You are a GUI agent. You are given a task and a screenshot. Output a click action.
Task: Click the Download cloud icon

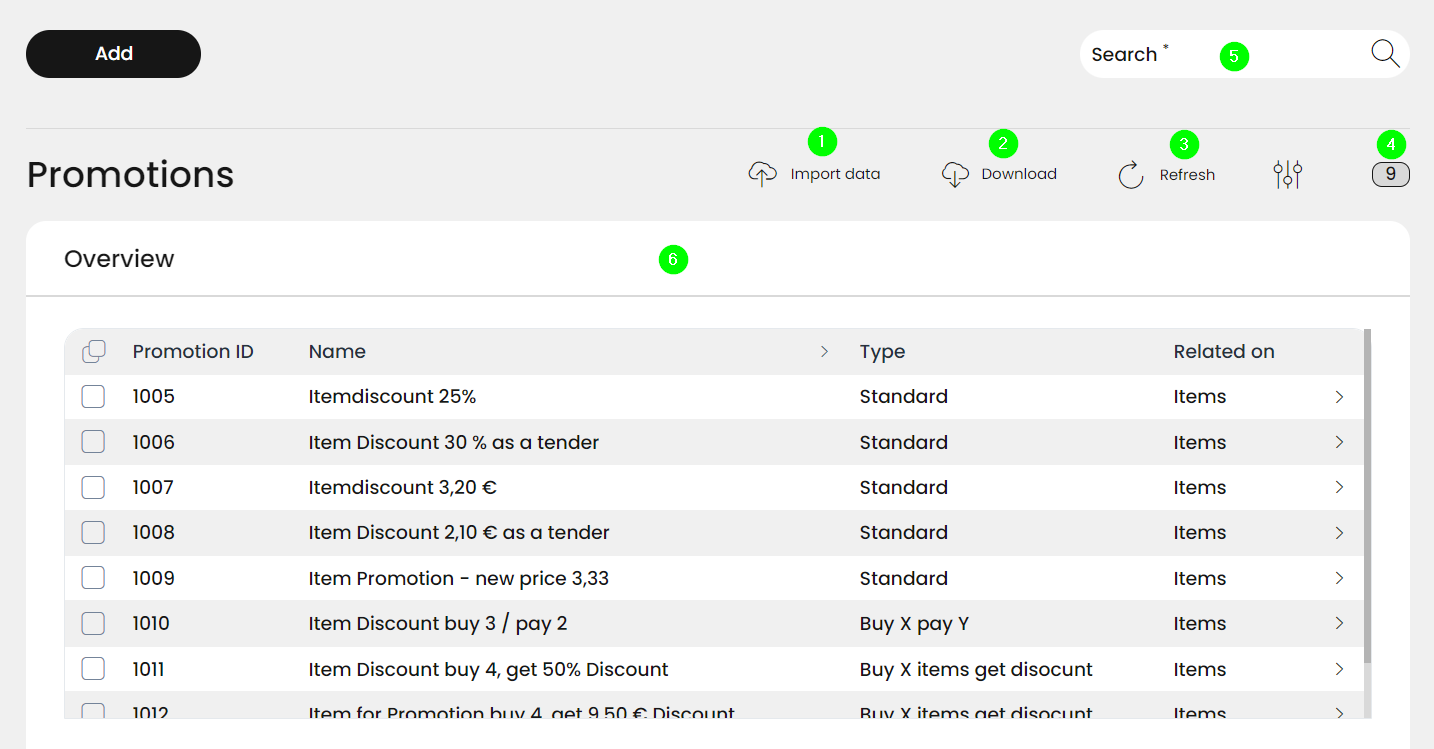[x=955, y=174]
